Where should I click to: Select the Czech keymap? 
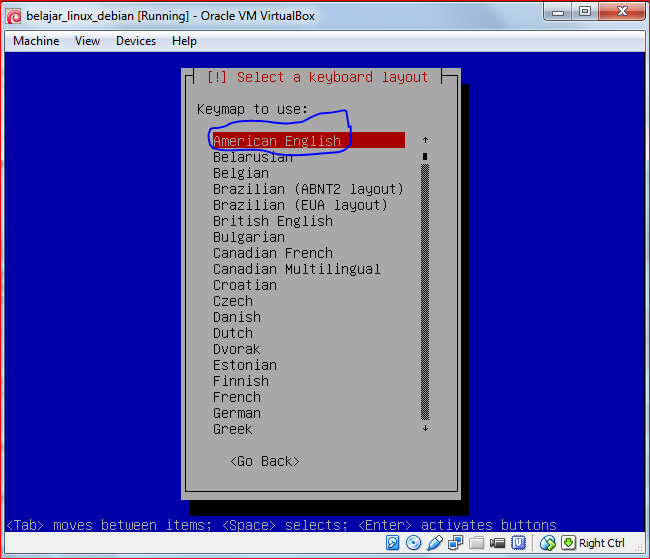click(x=233, y=301)
